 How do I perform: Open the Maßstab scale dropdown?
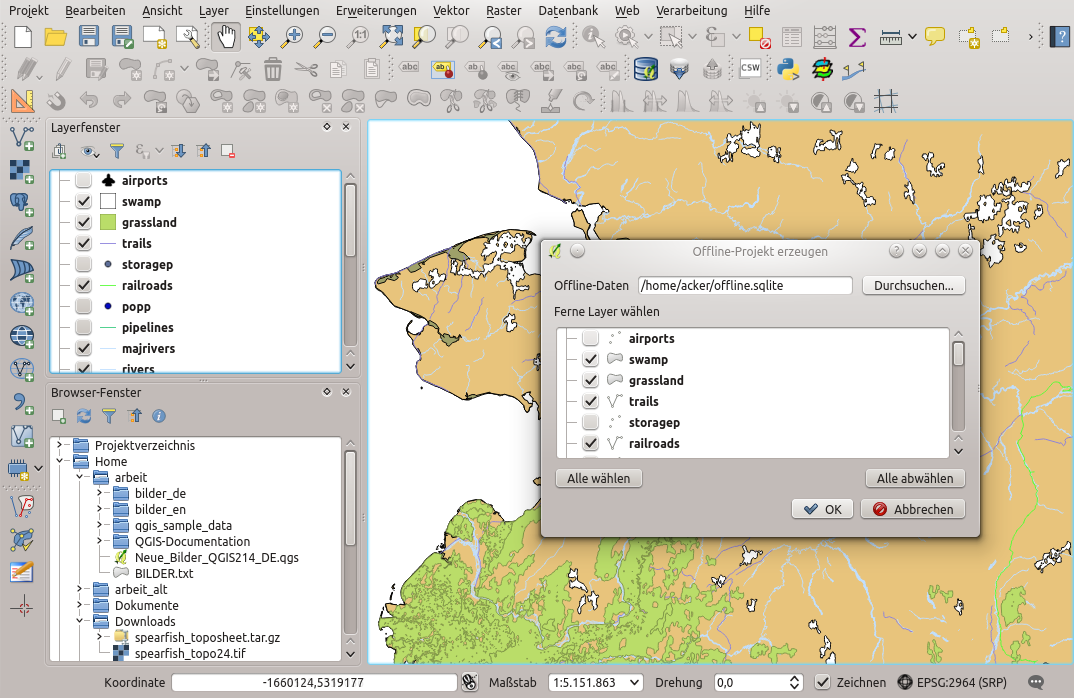coord(633,682)
